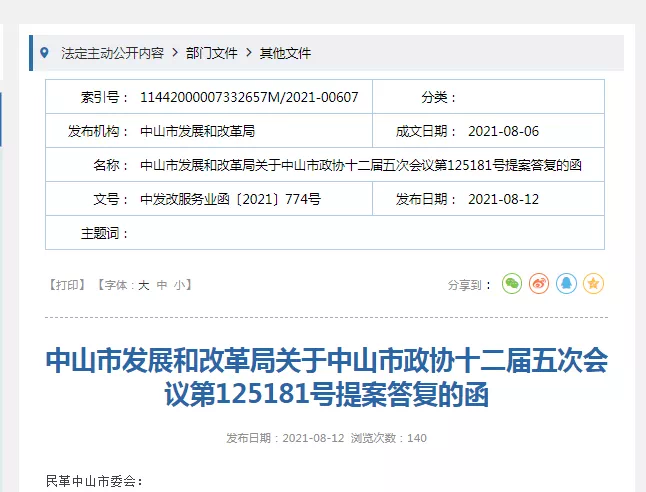Image resolution: width=646 pixels, height=492 pixels.
Task: Click the 浏览次数：140 view count
Action: coord(389,438)
